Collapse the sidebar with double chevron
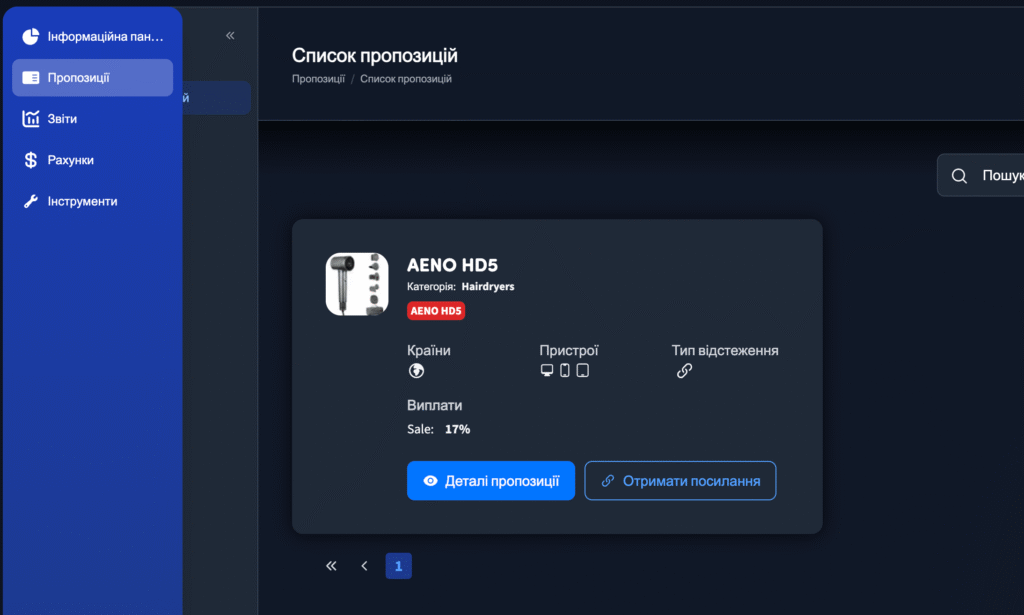The height and width of the screenshot is (615, 1024). (x=230, y=36)
